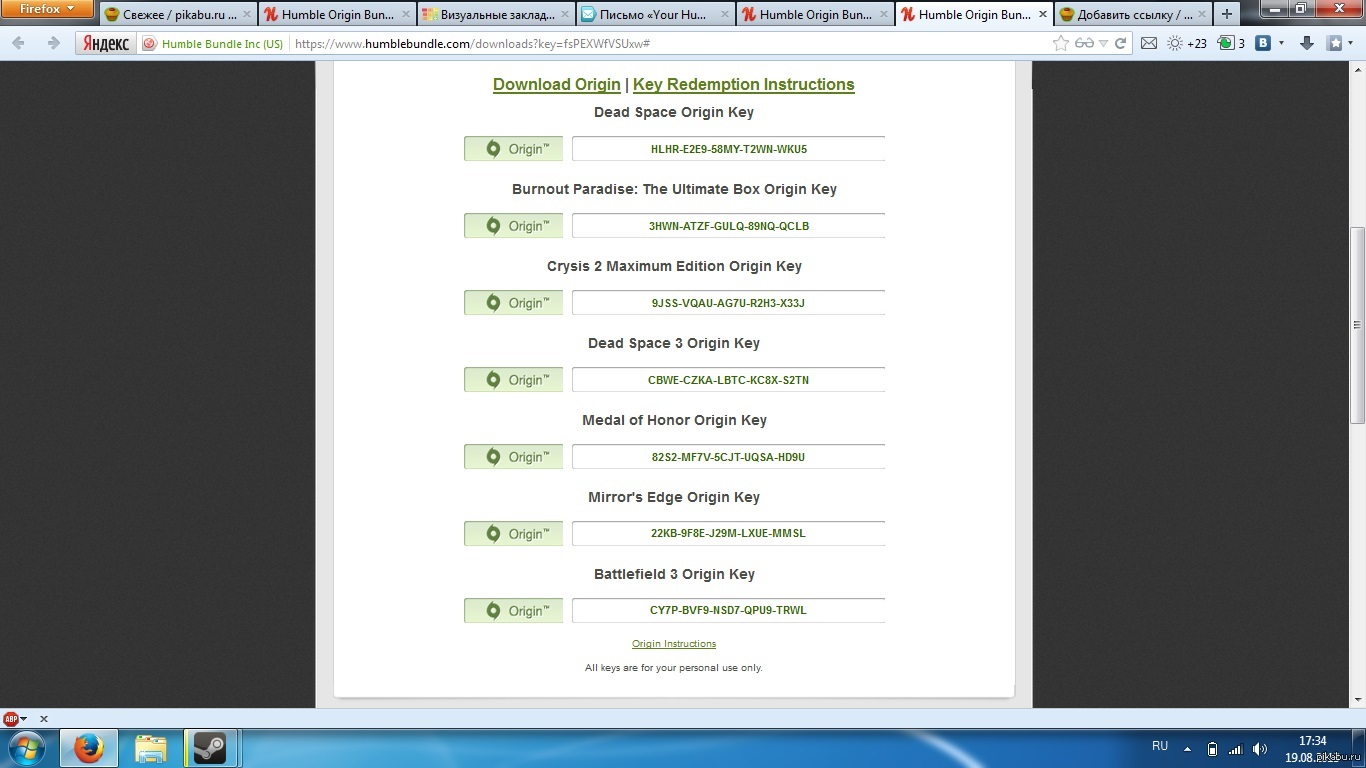Close the addon bar
The width and height of the screenshot is (1366, 768).
coord(44,718)
